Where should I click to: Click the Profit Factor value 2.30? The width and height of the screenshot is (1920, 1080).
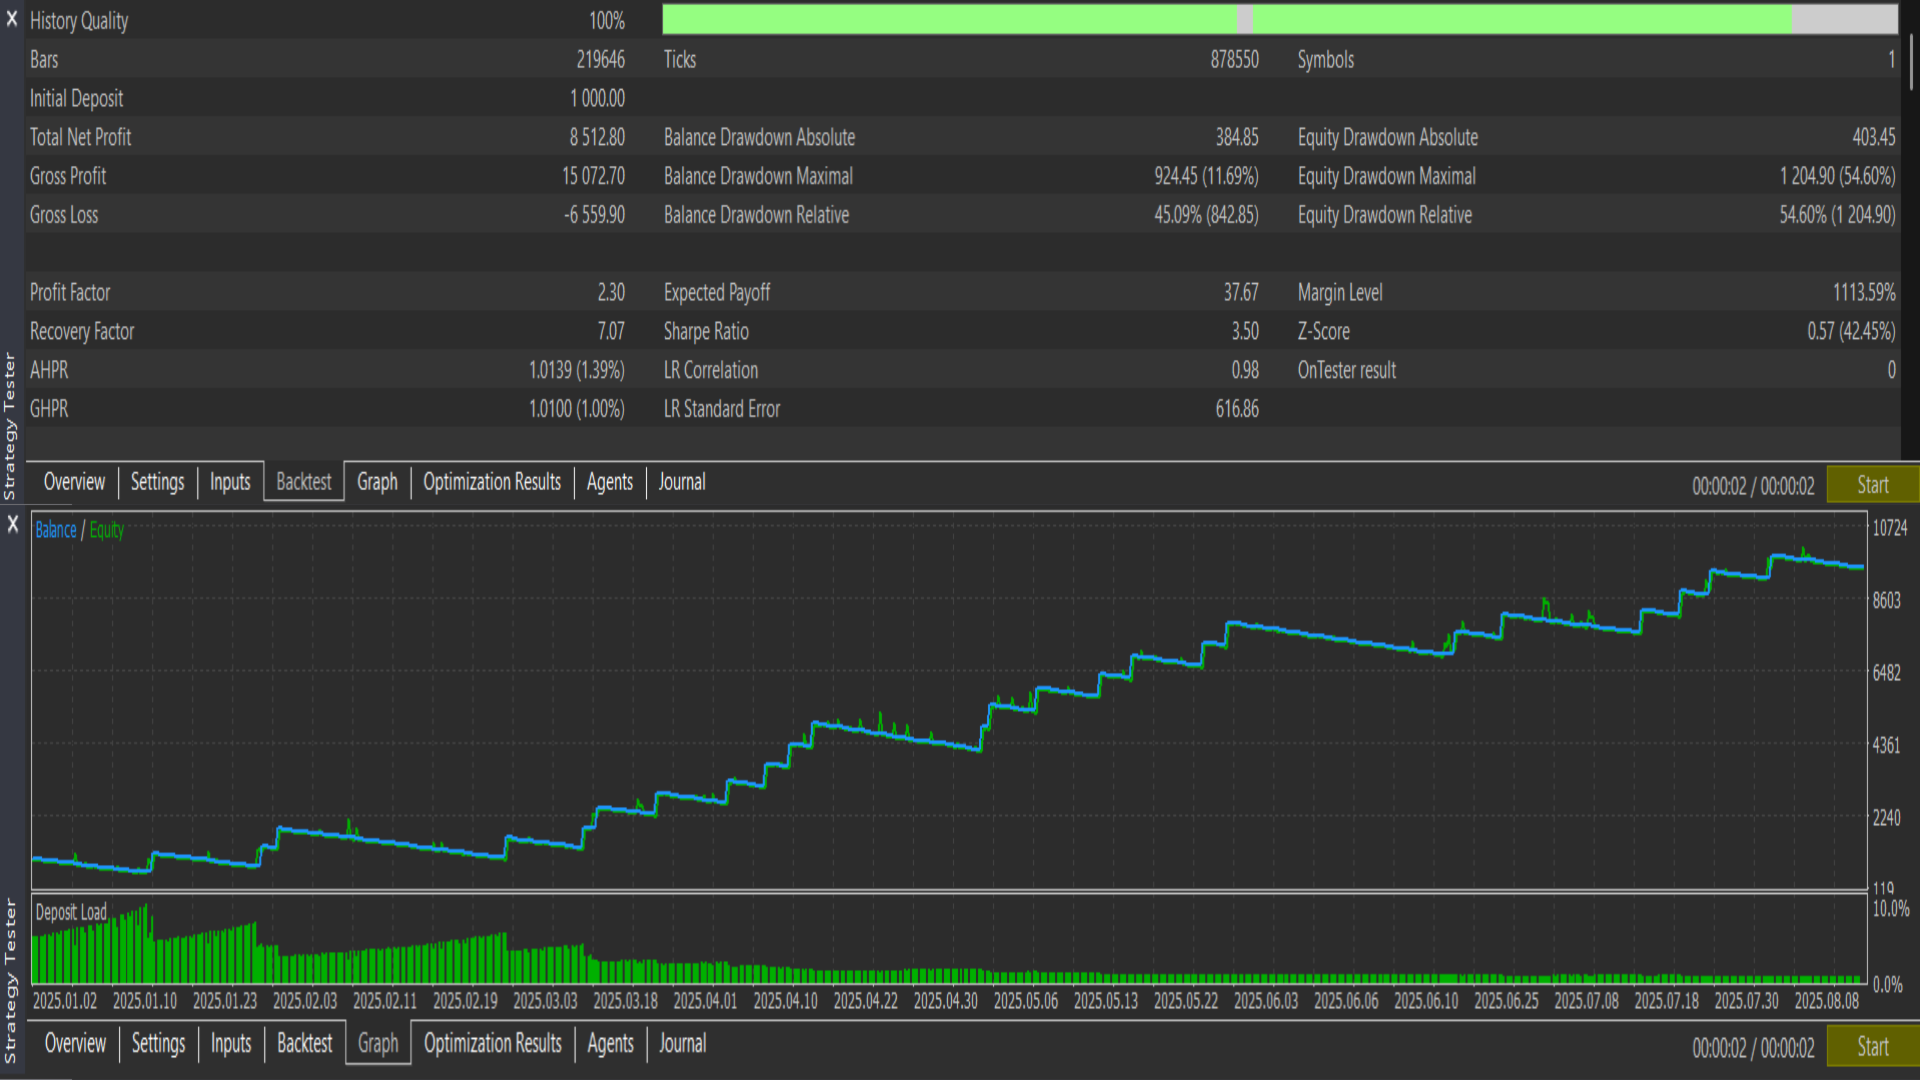click(611, 292)
